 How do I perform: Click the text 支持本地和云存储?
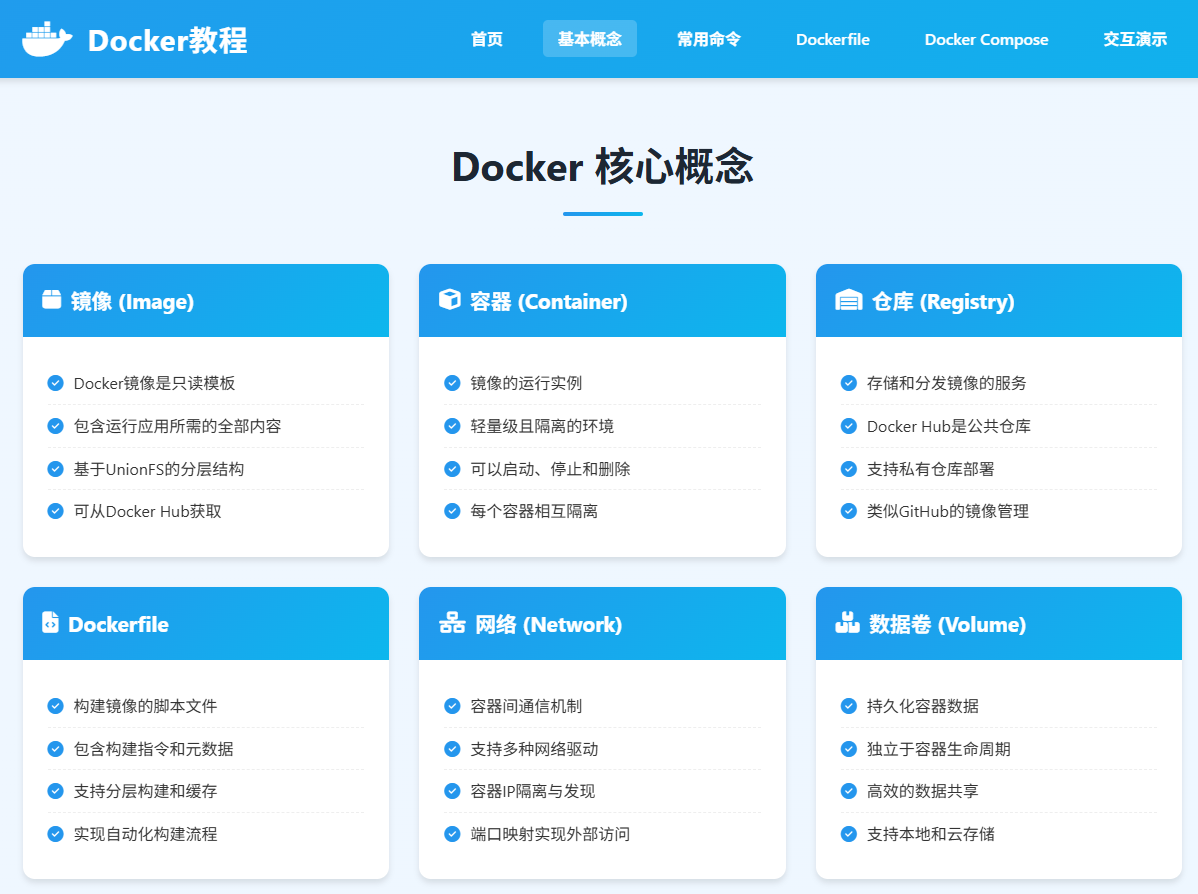coord(931,834)
